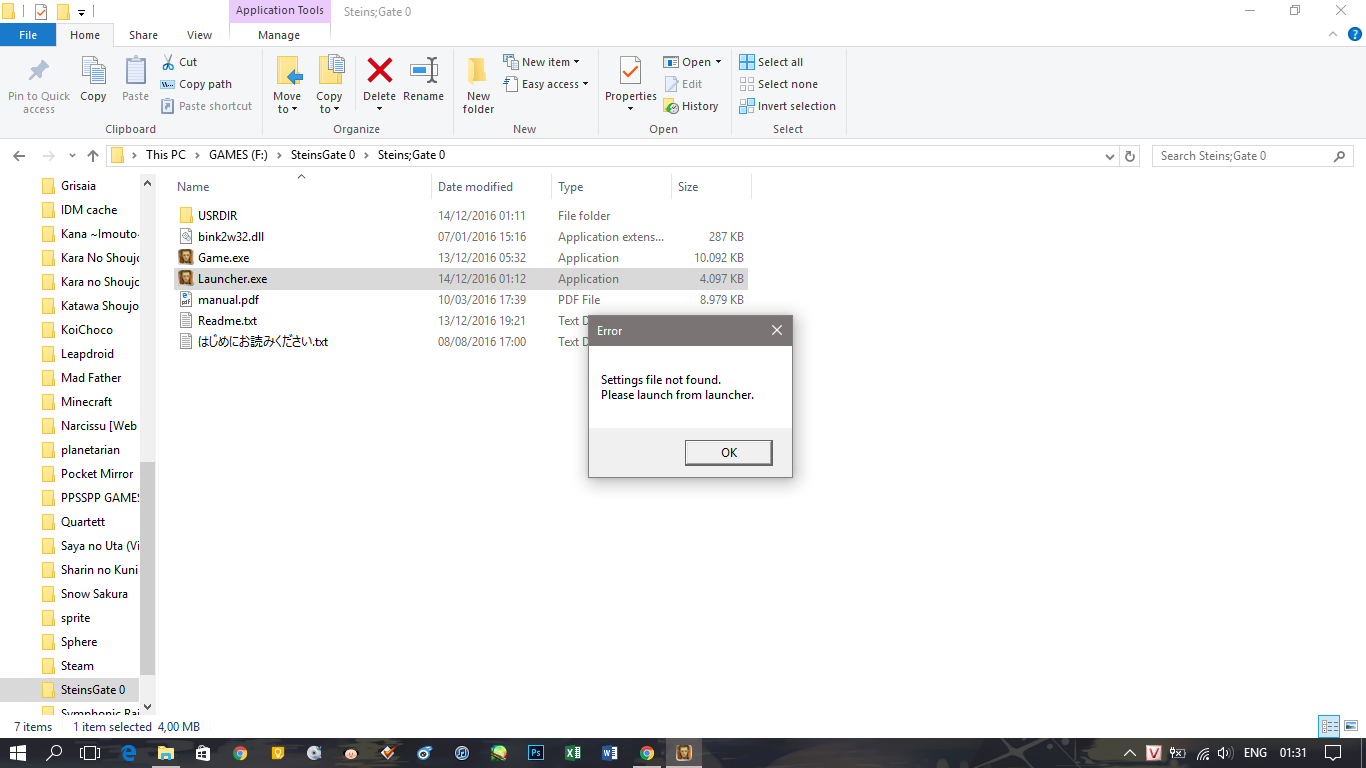Open the File tab
The width and height of the screenshot is (1366, 768).
point(28,35)
